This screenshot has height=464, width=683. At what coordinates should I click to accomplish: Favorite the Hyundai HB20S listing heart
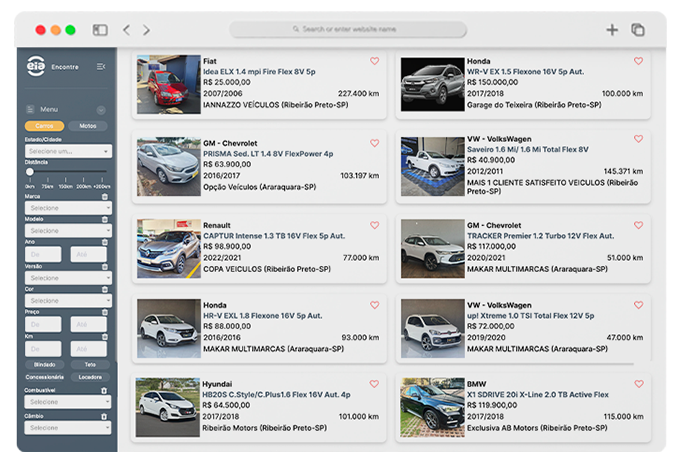pyautogui.click(x=374, y=384)
